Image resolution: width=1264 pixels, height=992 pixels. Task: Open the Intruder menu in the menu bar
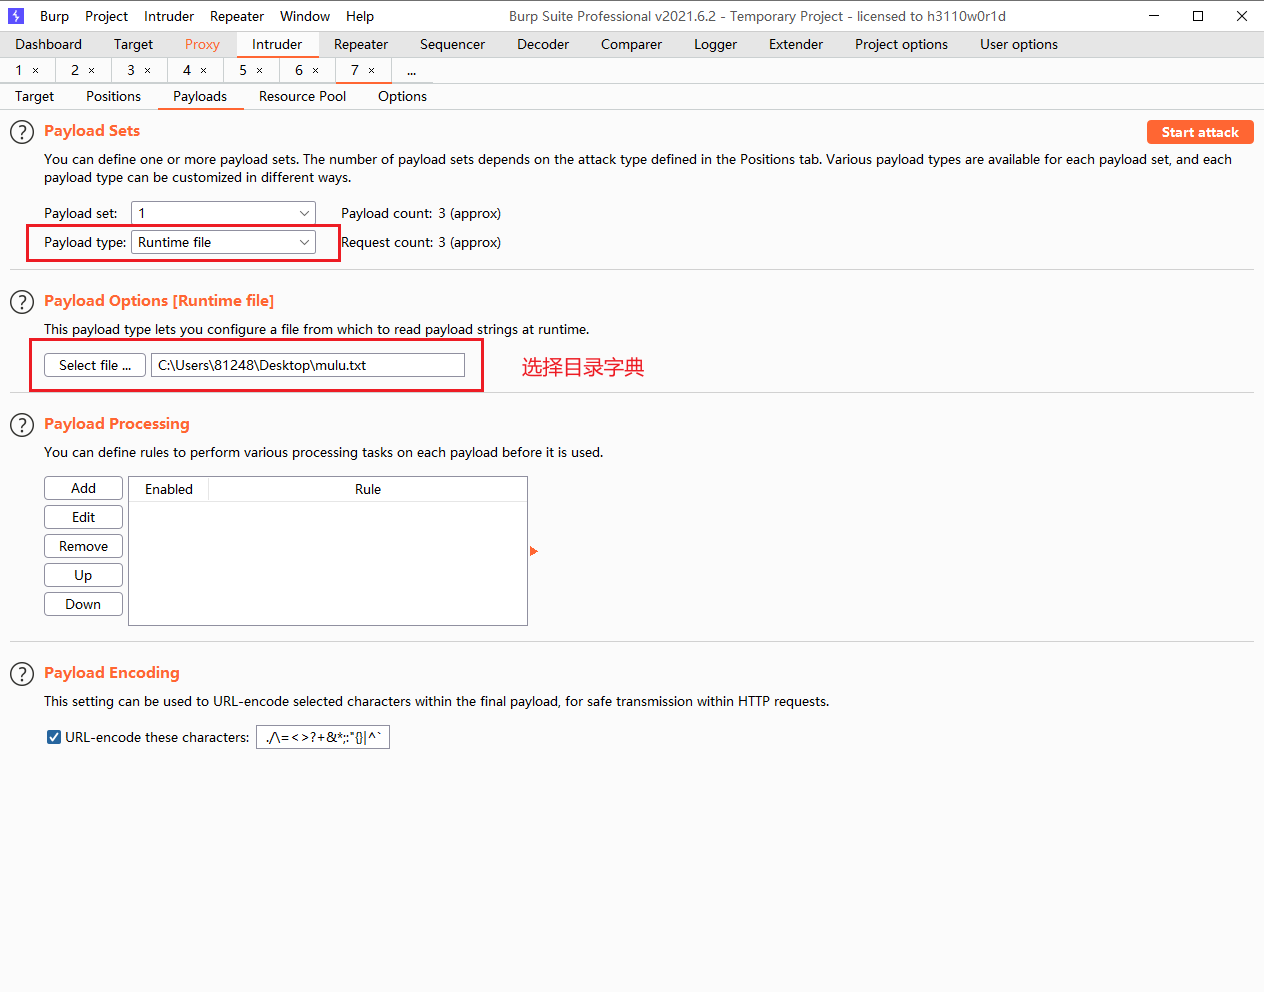pos(168,16)
